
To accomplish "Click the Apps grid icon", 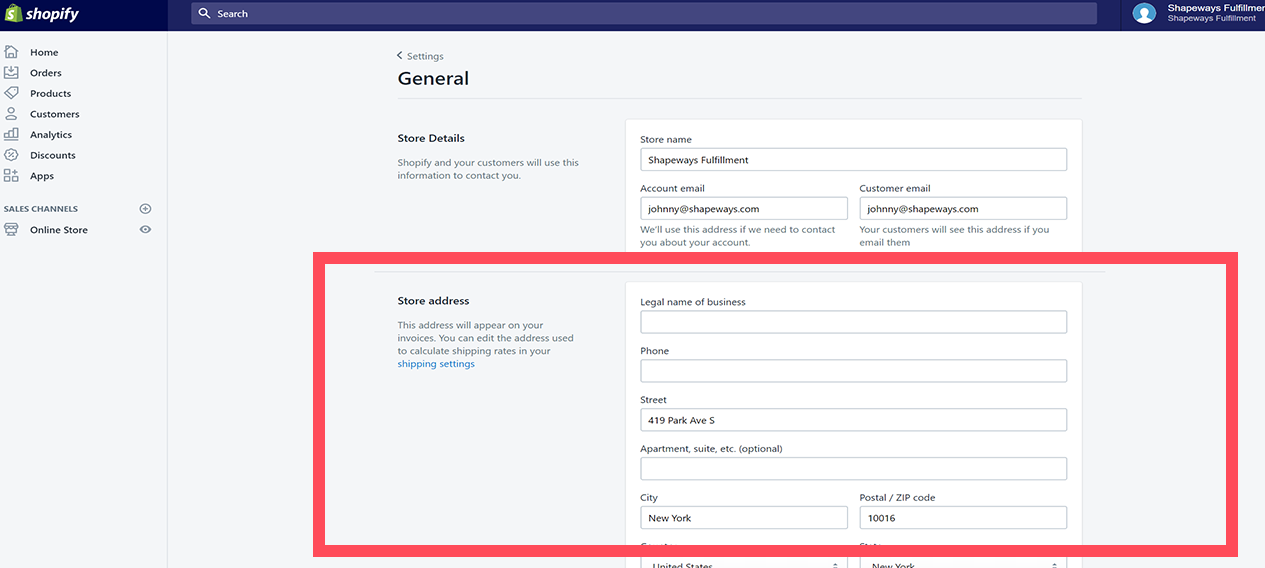I will pyautogui.click(x=11, y=176).
